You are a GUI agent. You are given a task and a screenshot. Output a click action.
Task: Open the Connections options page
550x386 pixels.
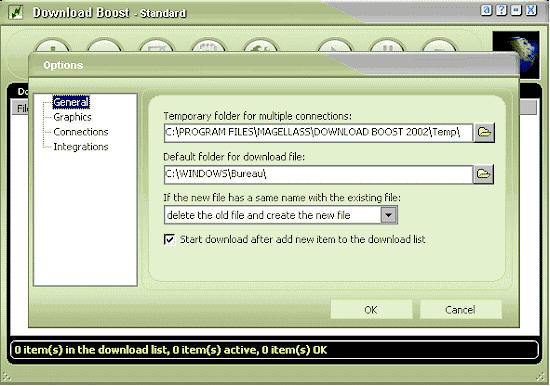81,132
